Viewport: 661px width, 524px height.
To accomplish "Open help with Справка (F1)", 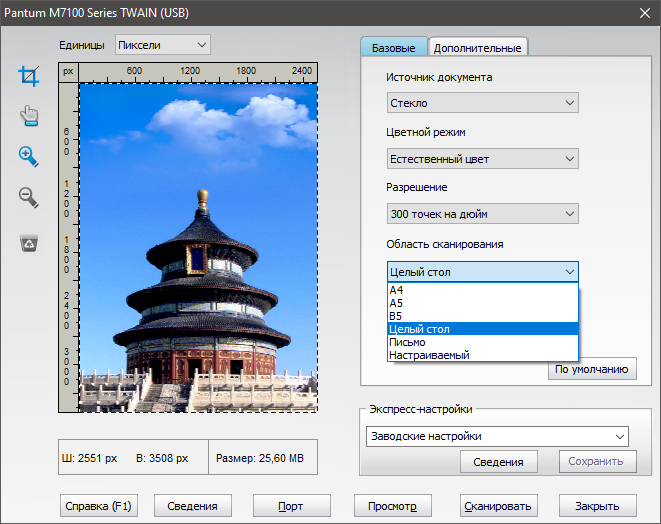I will 99,506.
